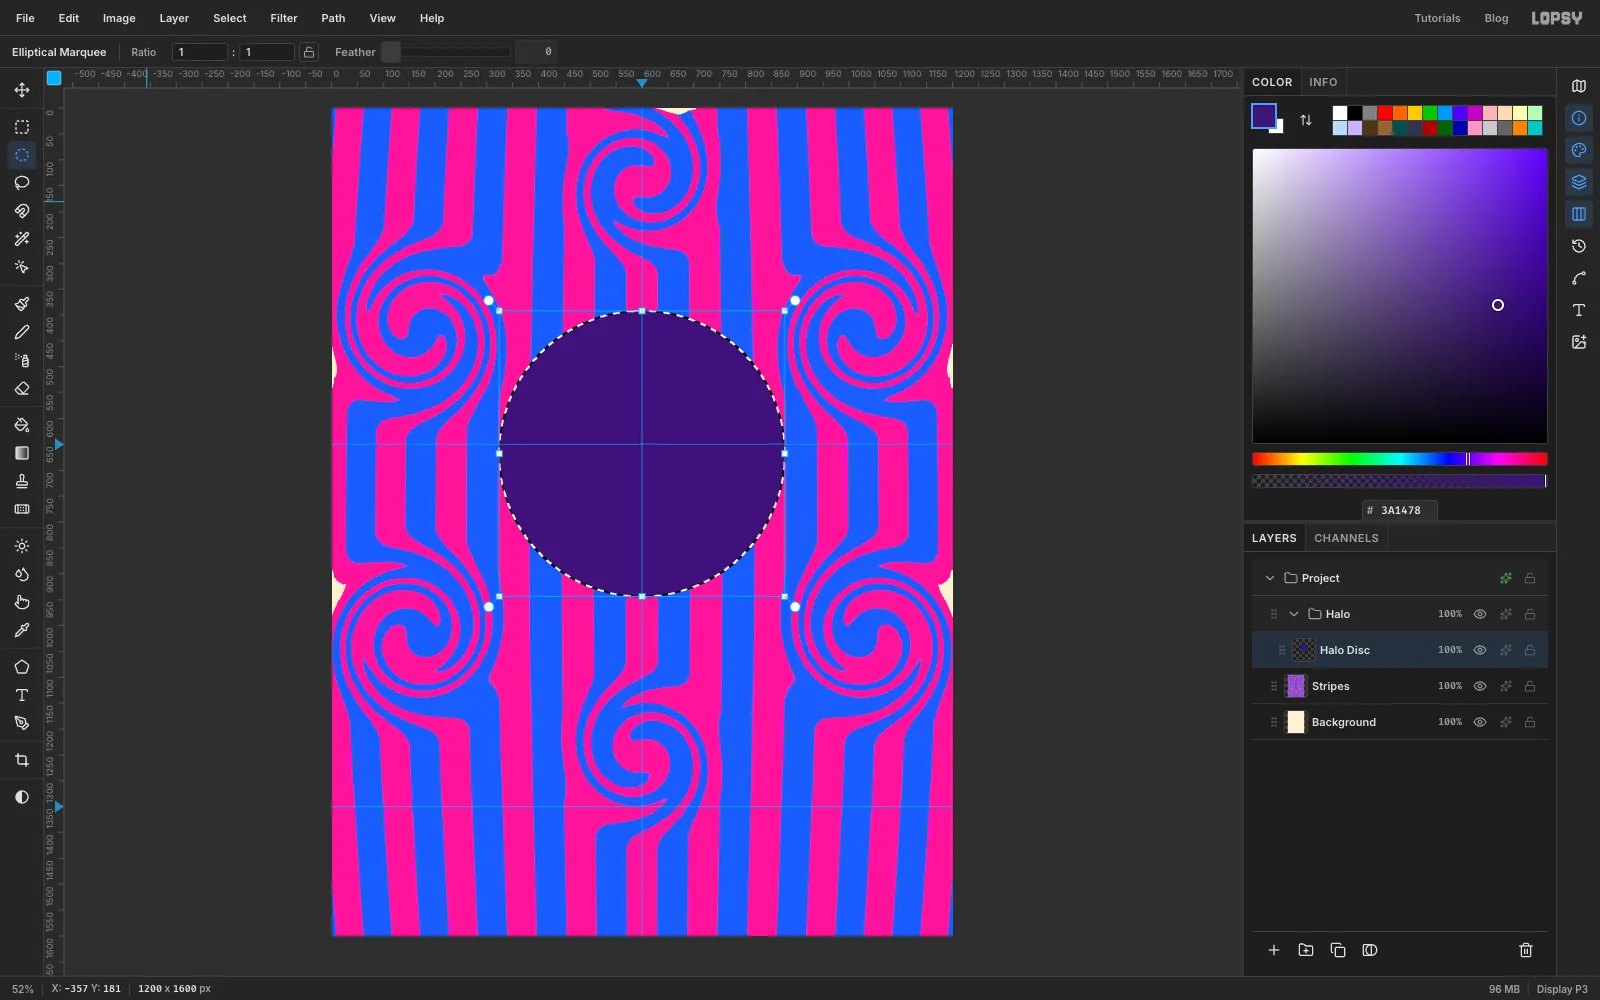Screen dimensions: 1600x1000
Task: Click the first Ratio input field
Action: [200, 52]
